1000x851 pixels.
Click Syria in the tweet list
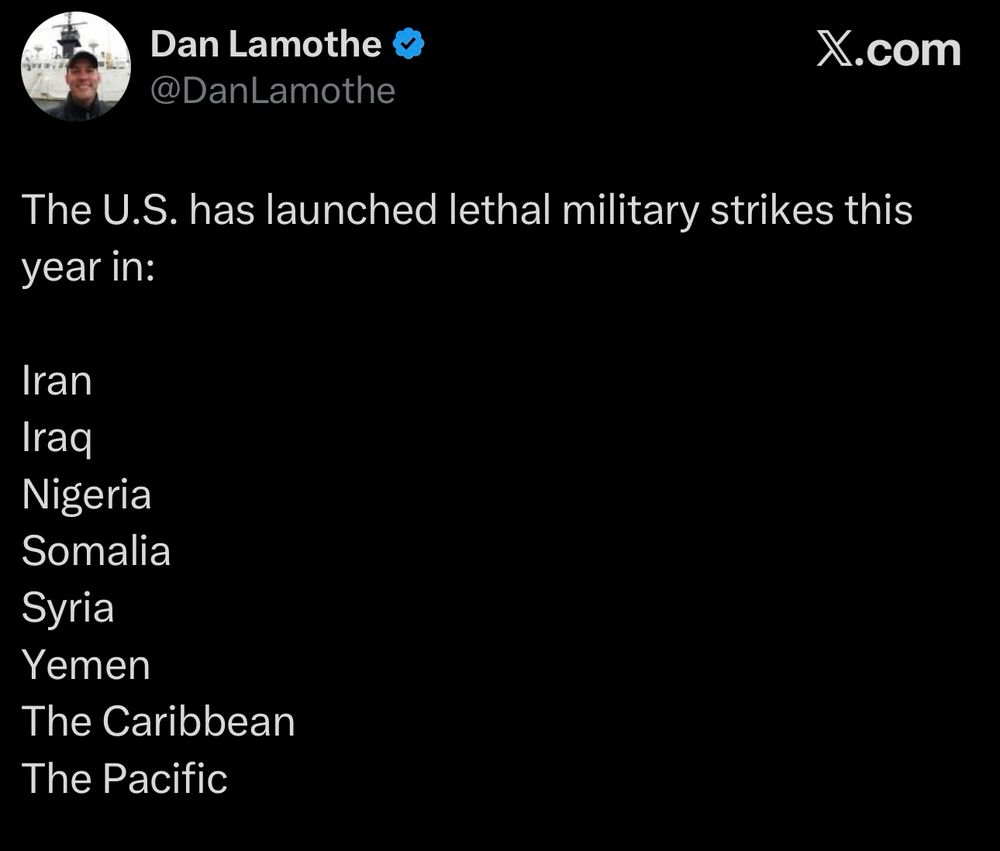(68, 609)
